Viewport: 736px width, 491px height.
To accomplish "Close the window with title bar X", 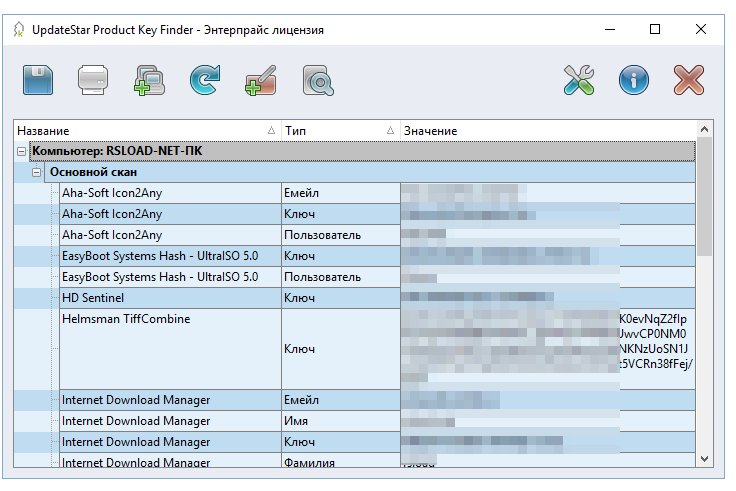I will 700,29.
